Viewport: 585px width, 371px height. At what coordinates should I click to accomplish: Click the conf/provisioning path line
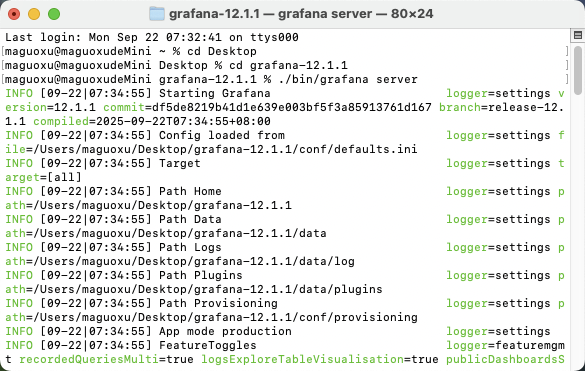[x=211, y=317]
